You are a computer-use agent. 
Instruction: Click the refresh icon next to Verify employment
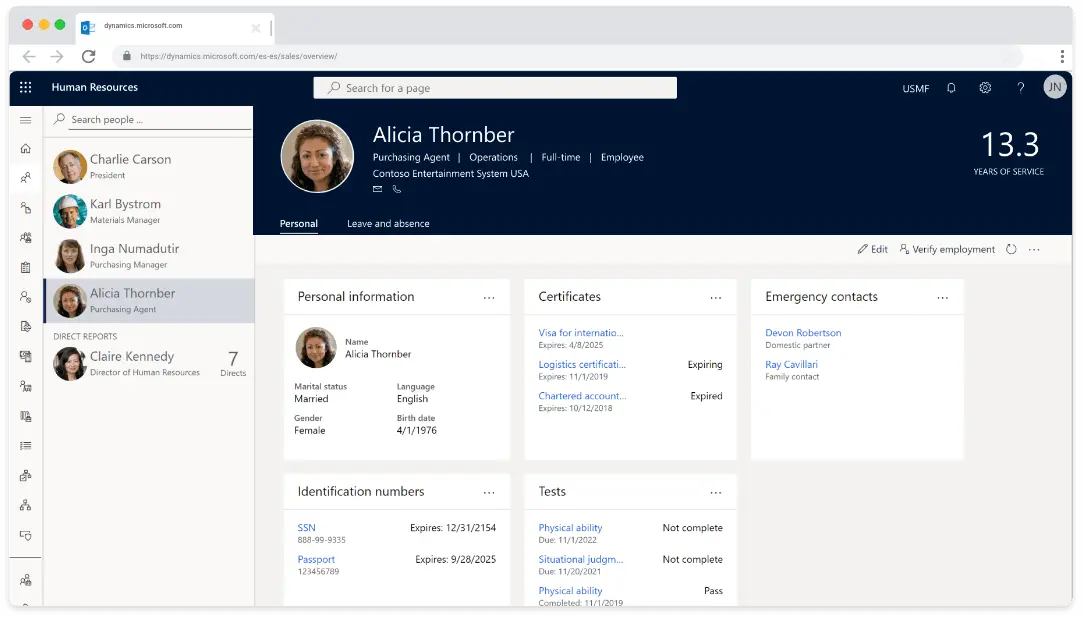(1011, 249)
